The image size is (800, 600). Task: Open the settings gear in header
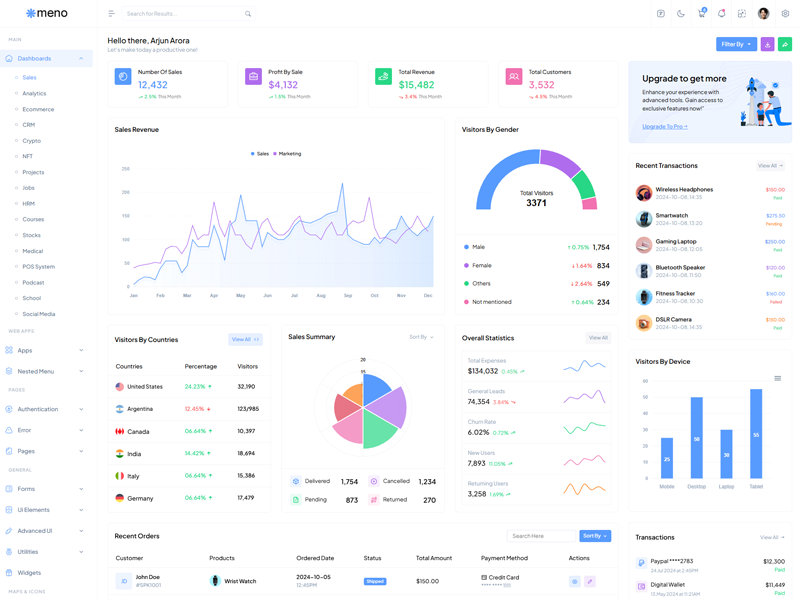[785, 14]
